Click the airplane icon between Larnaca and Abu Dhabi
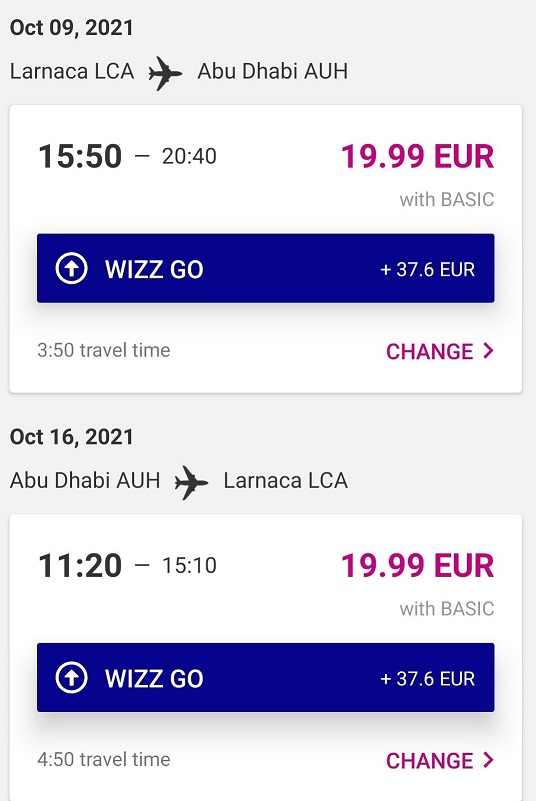The height and width of the screenshot is (801, 536). 165,73
